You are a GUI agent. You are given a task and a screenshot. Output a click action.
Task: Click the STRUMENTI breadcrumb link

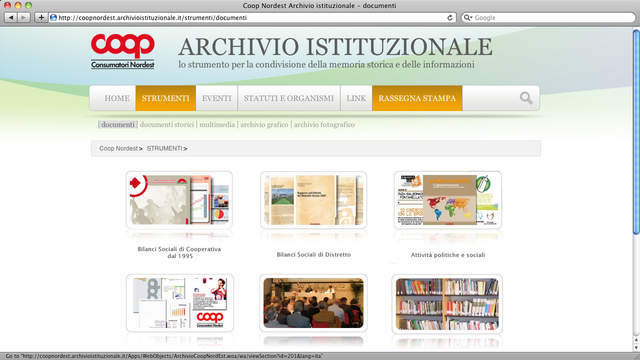164,149
